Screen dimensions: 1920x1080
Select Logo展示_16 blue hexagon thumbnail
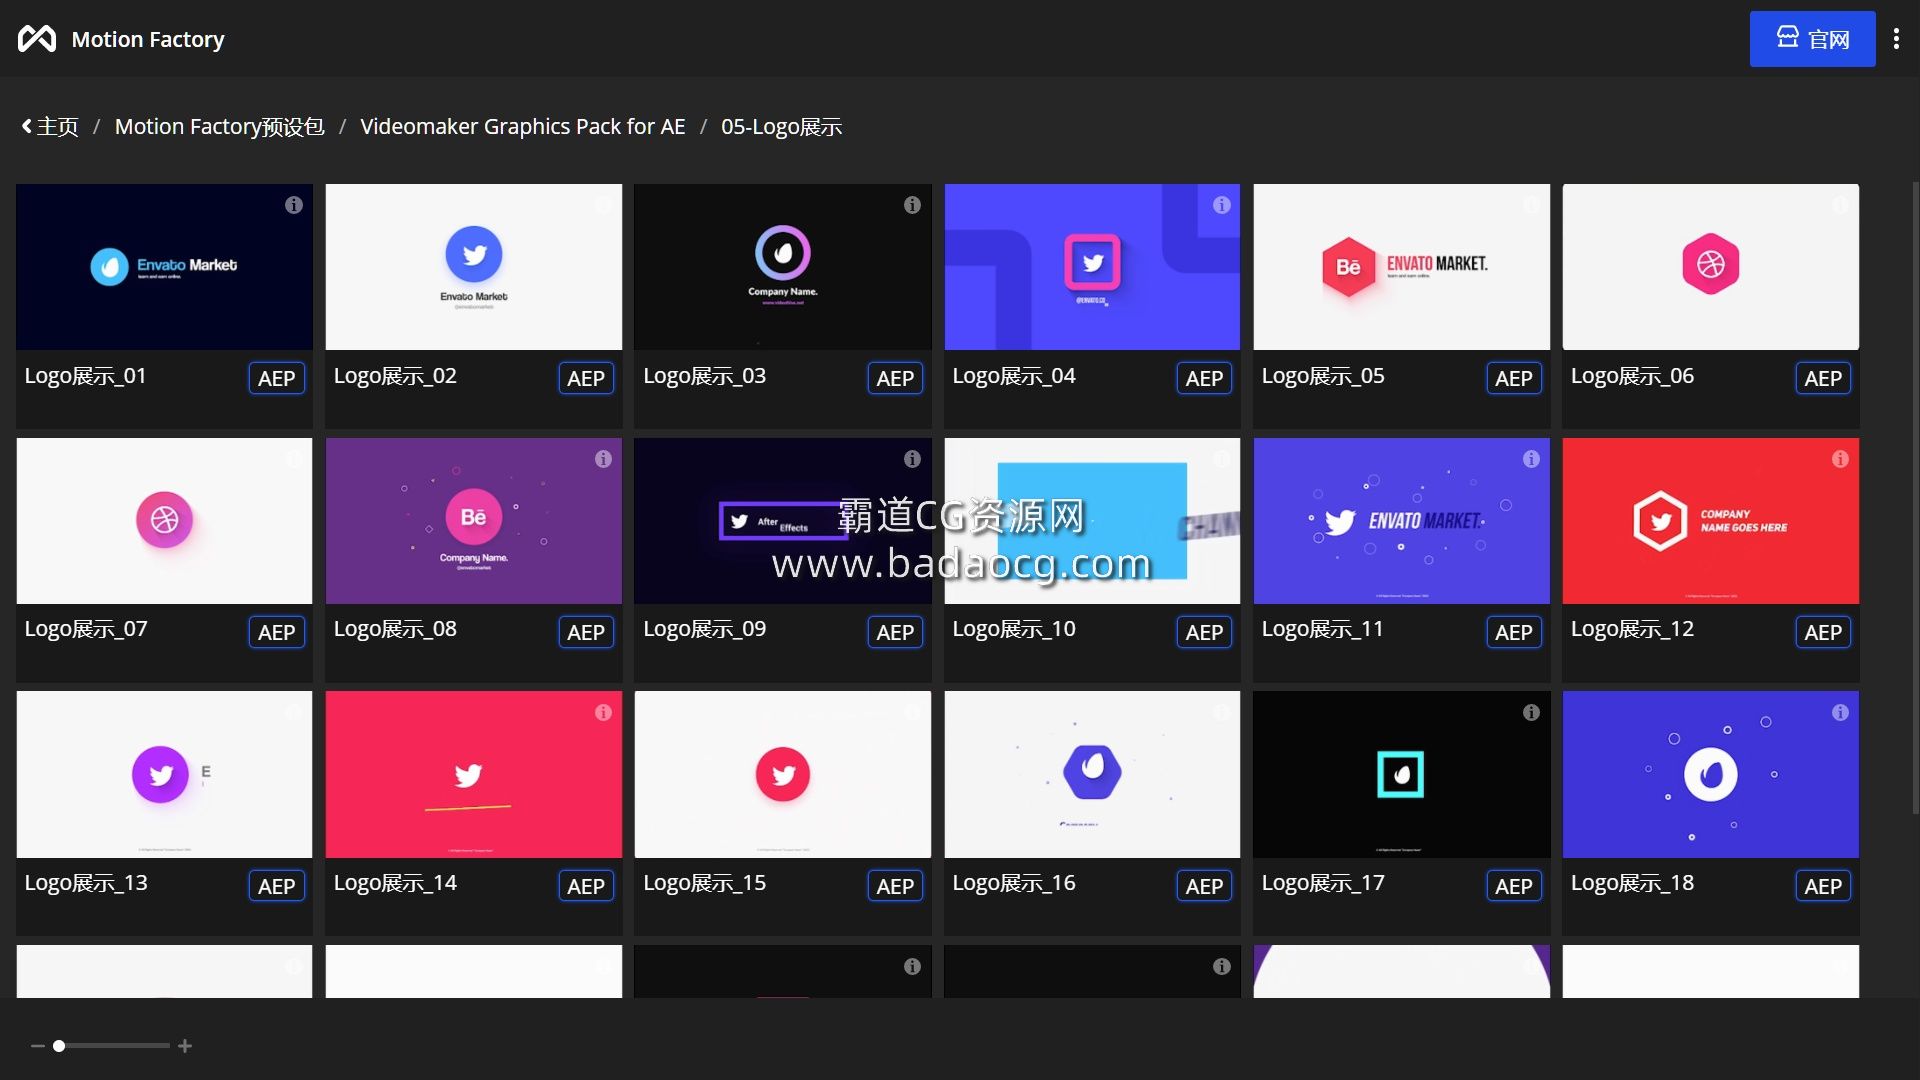coord(1092,774)
